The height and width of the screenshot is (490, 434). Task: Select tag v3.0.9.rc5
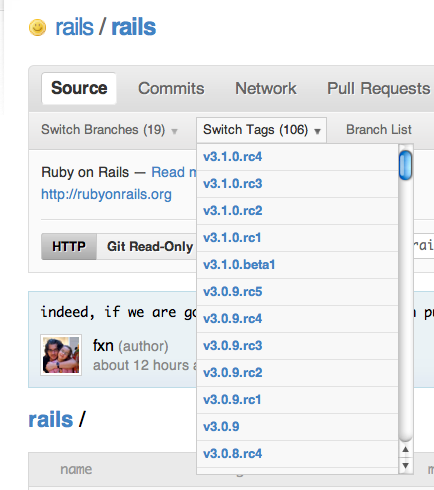297,292
